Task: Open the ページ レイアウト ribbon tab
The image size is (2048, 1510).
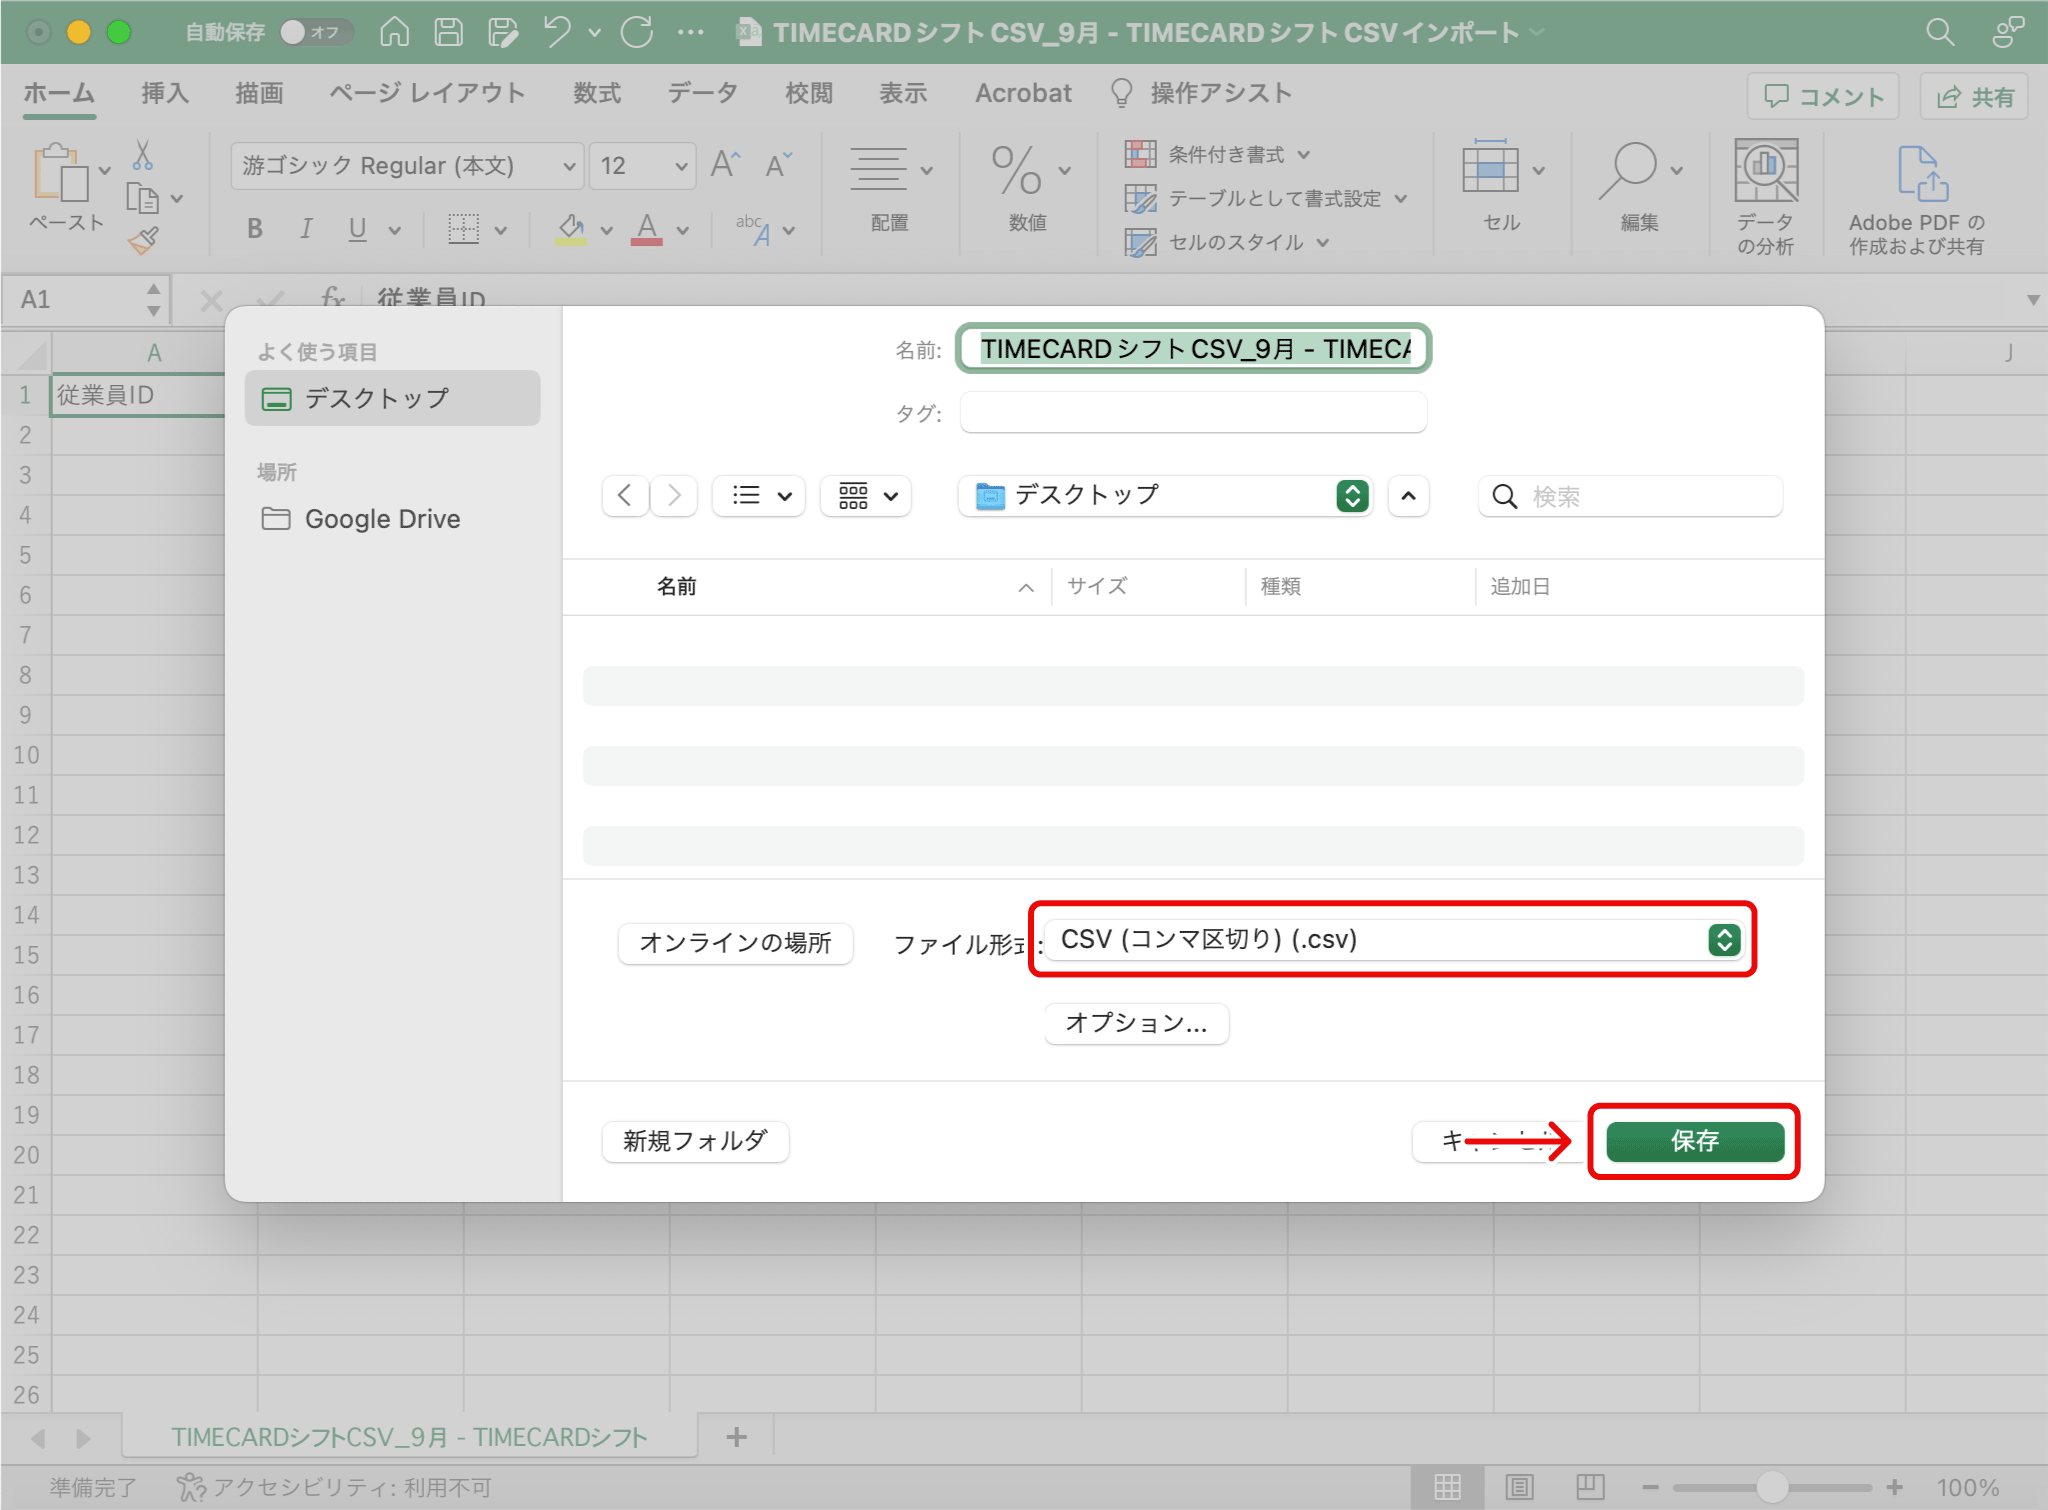Action: click(427, 93)
